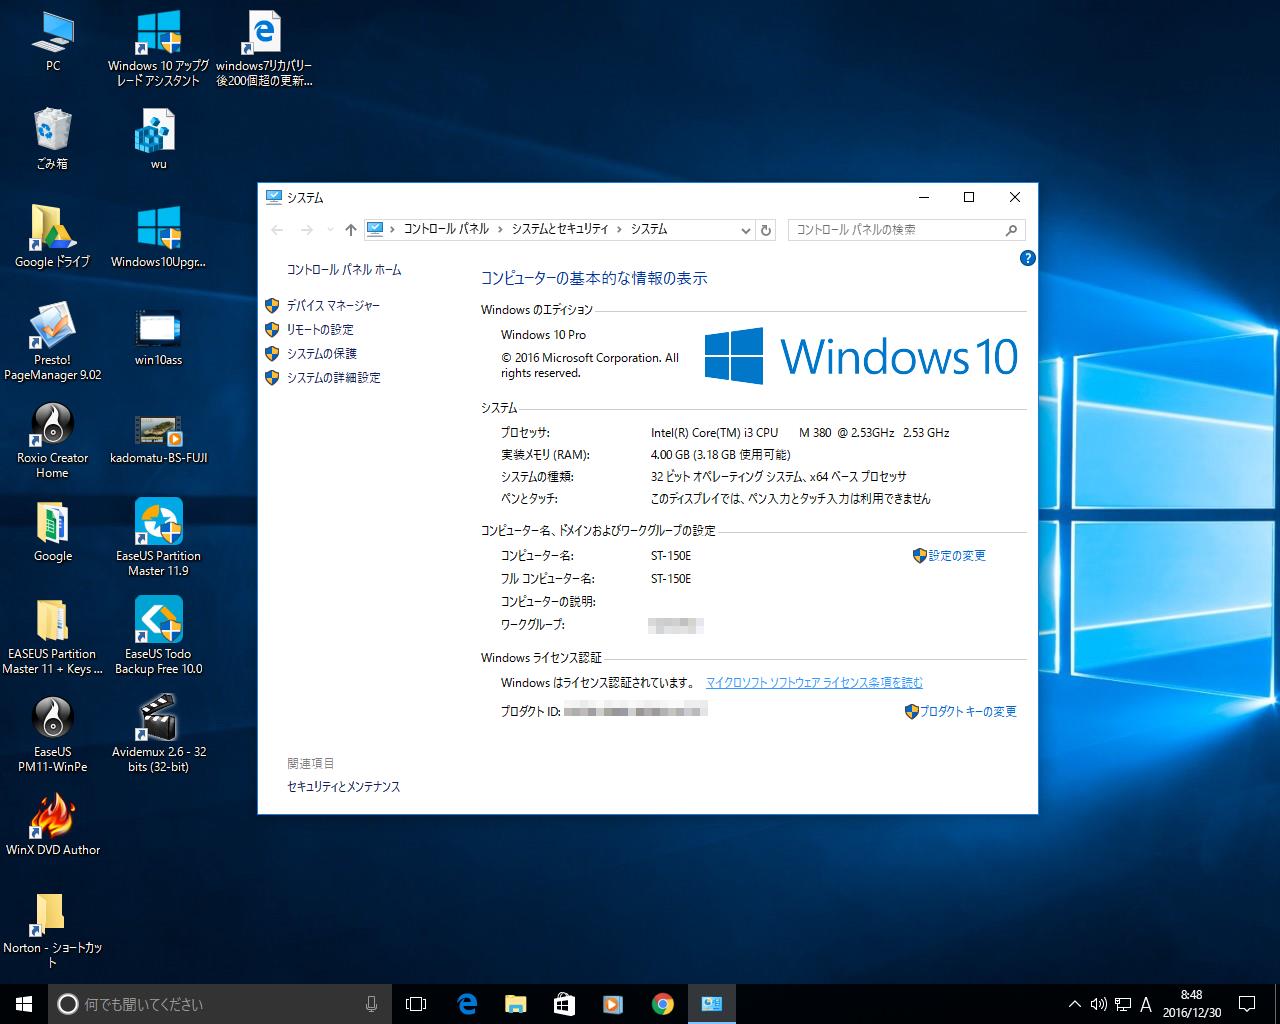Launch EaseUS Todo Backup Free 10.0

point(158,636)
